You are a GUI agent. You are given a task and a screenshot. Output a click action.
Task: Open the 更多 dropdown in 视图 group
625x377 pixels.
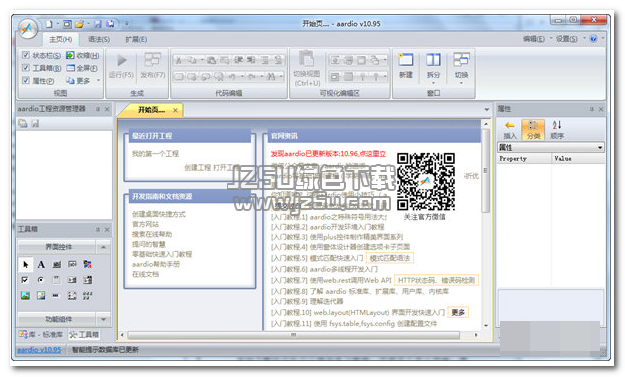(98, 81)
